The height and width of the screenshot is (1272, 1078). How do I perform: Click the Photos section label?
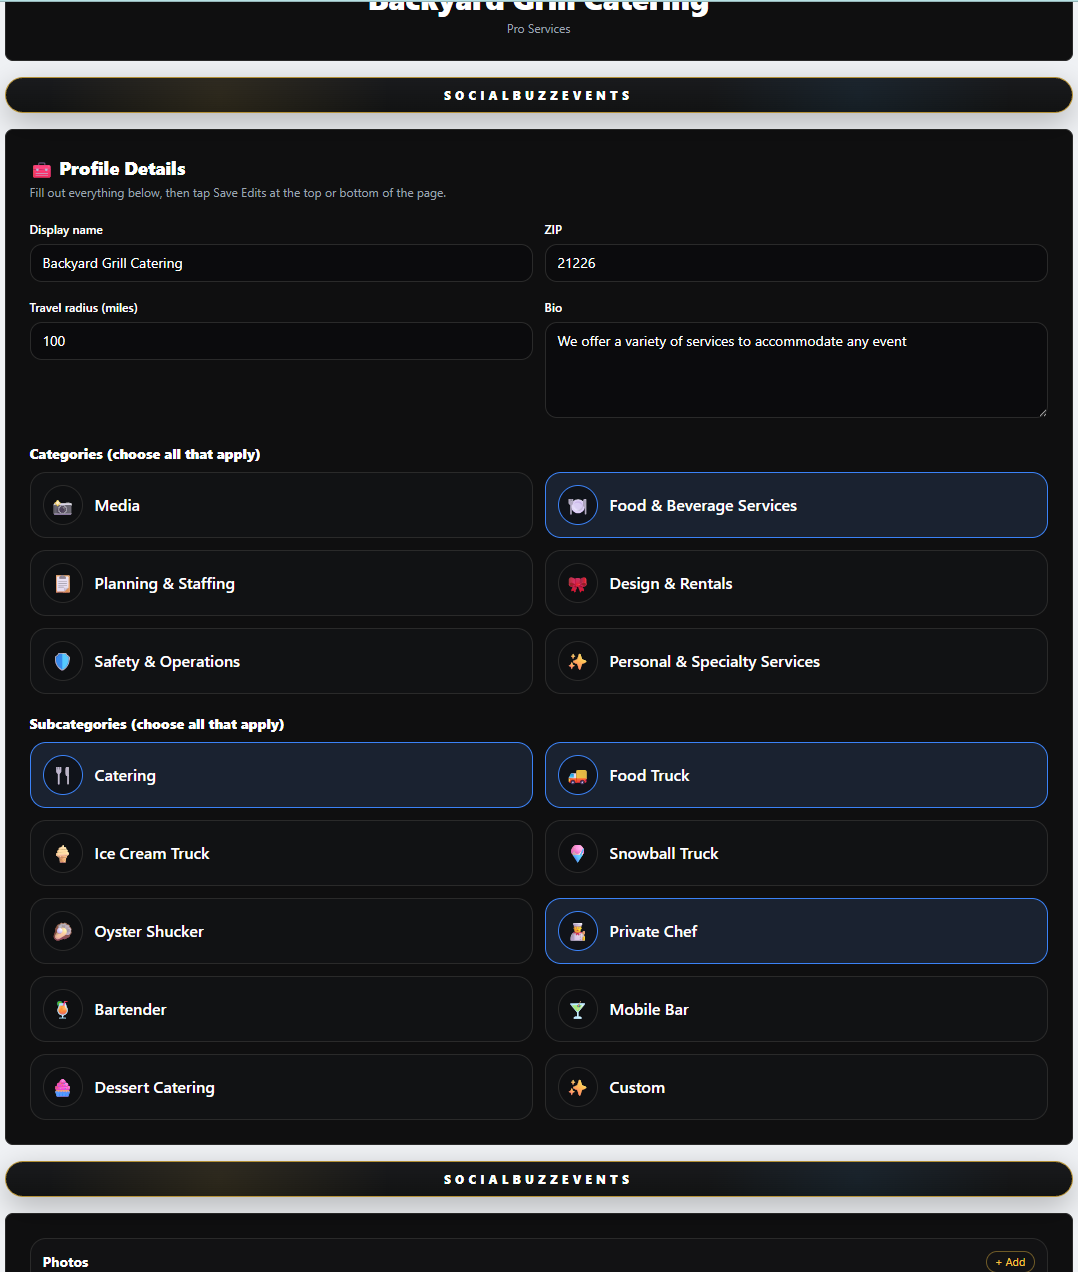coord(65,1262)
